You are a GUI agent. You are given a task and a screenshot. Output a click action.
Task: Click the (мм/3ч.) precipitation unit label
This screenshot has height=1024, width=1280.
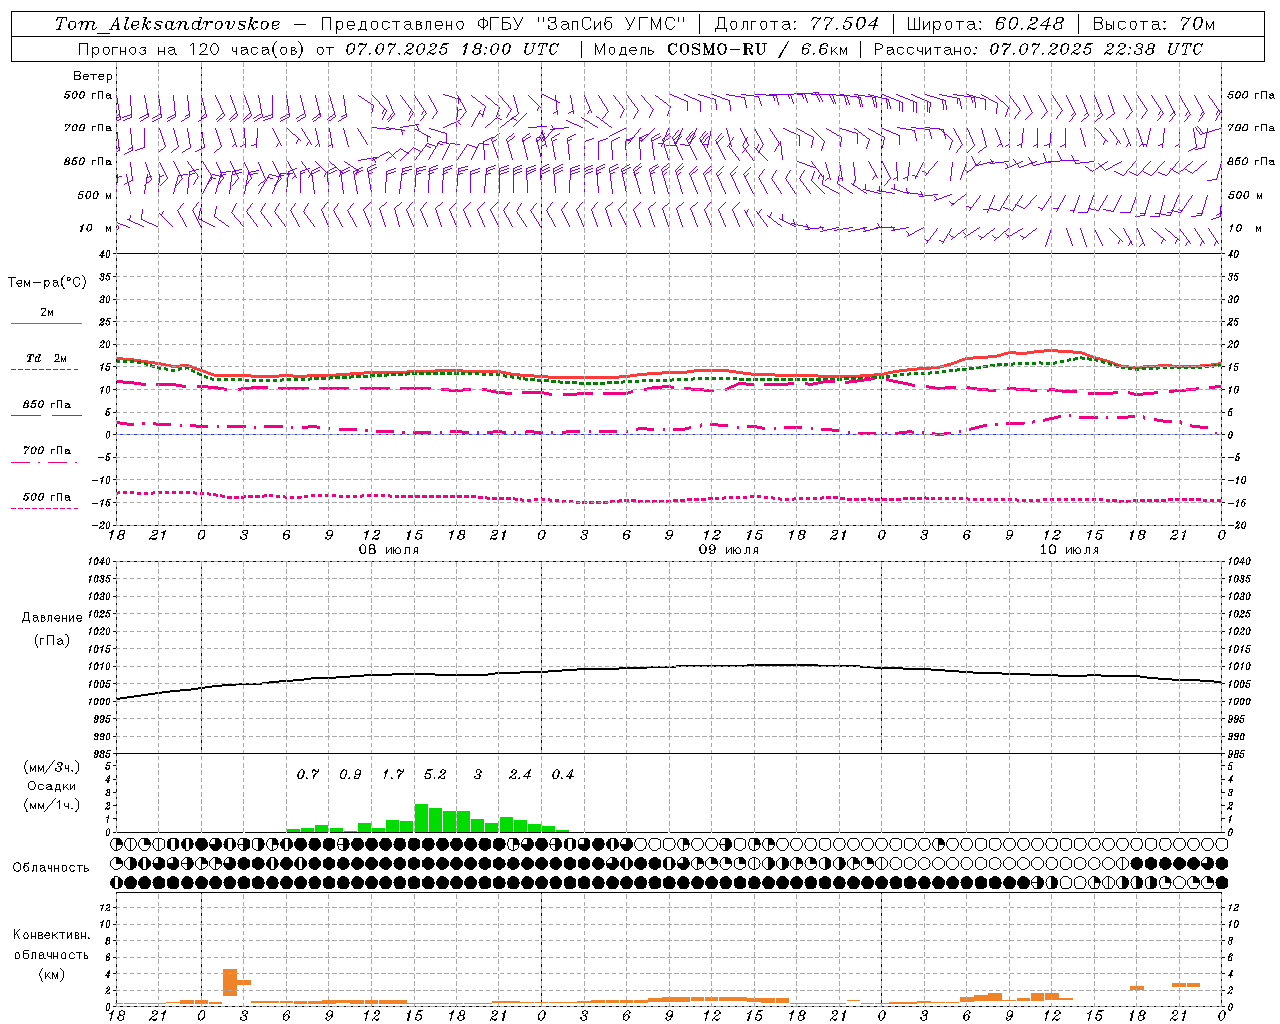(x=52, y=767)
